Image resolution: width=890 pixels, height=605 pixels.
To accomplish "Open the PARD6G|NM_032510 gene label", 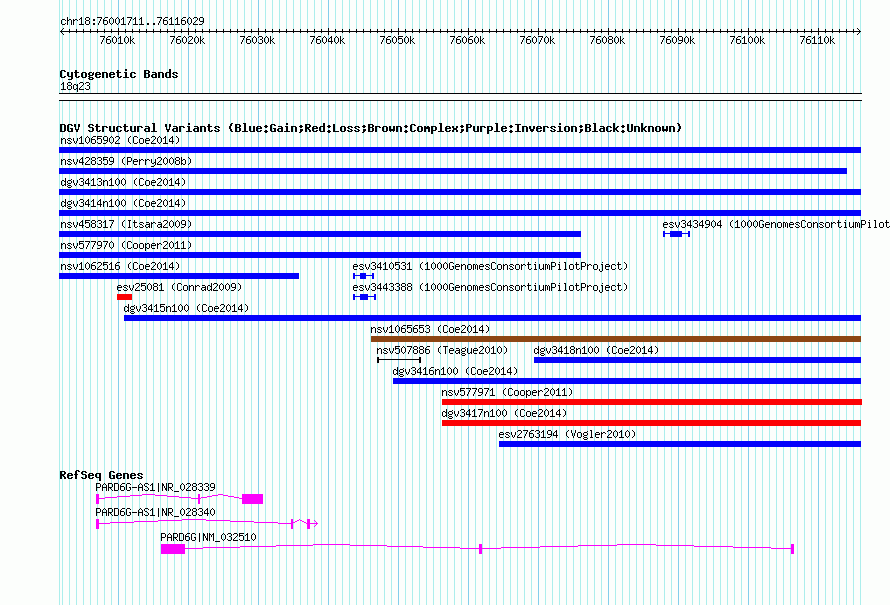I will click(208, 537).
